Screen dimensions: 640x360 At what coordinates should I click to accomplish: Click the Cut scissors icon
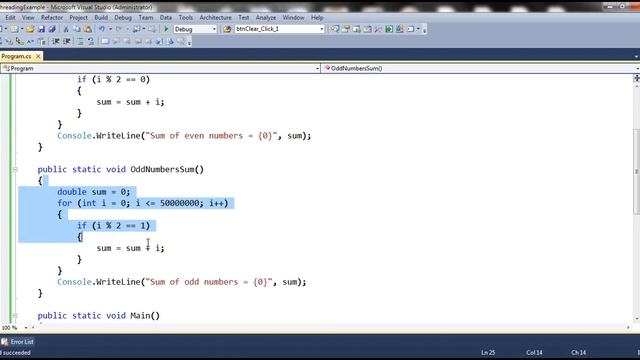point(66,29)
